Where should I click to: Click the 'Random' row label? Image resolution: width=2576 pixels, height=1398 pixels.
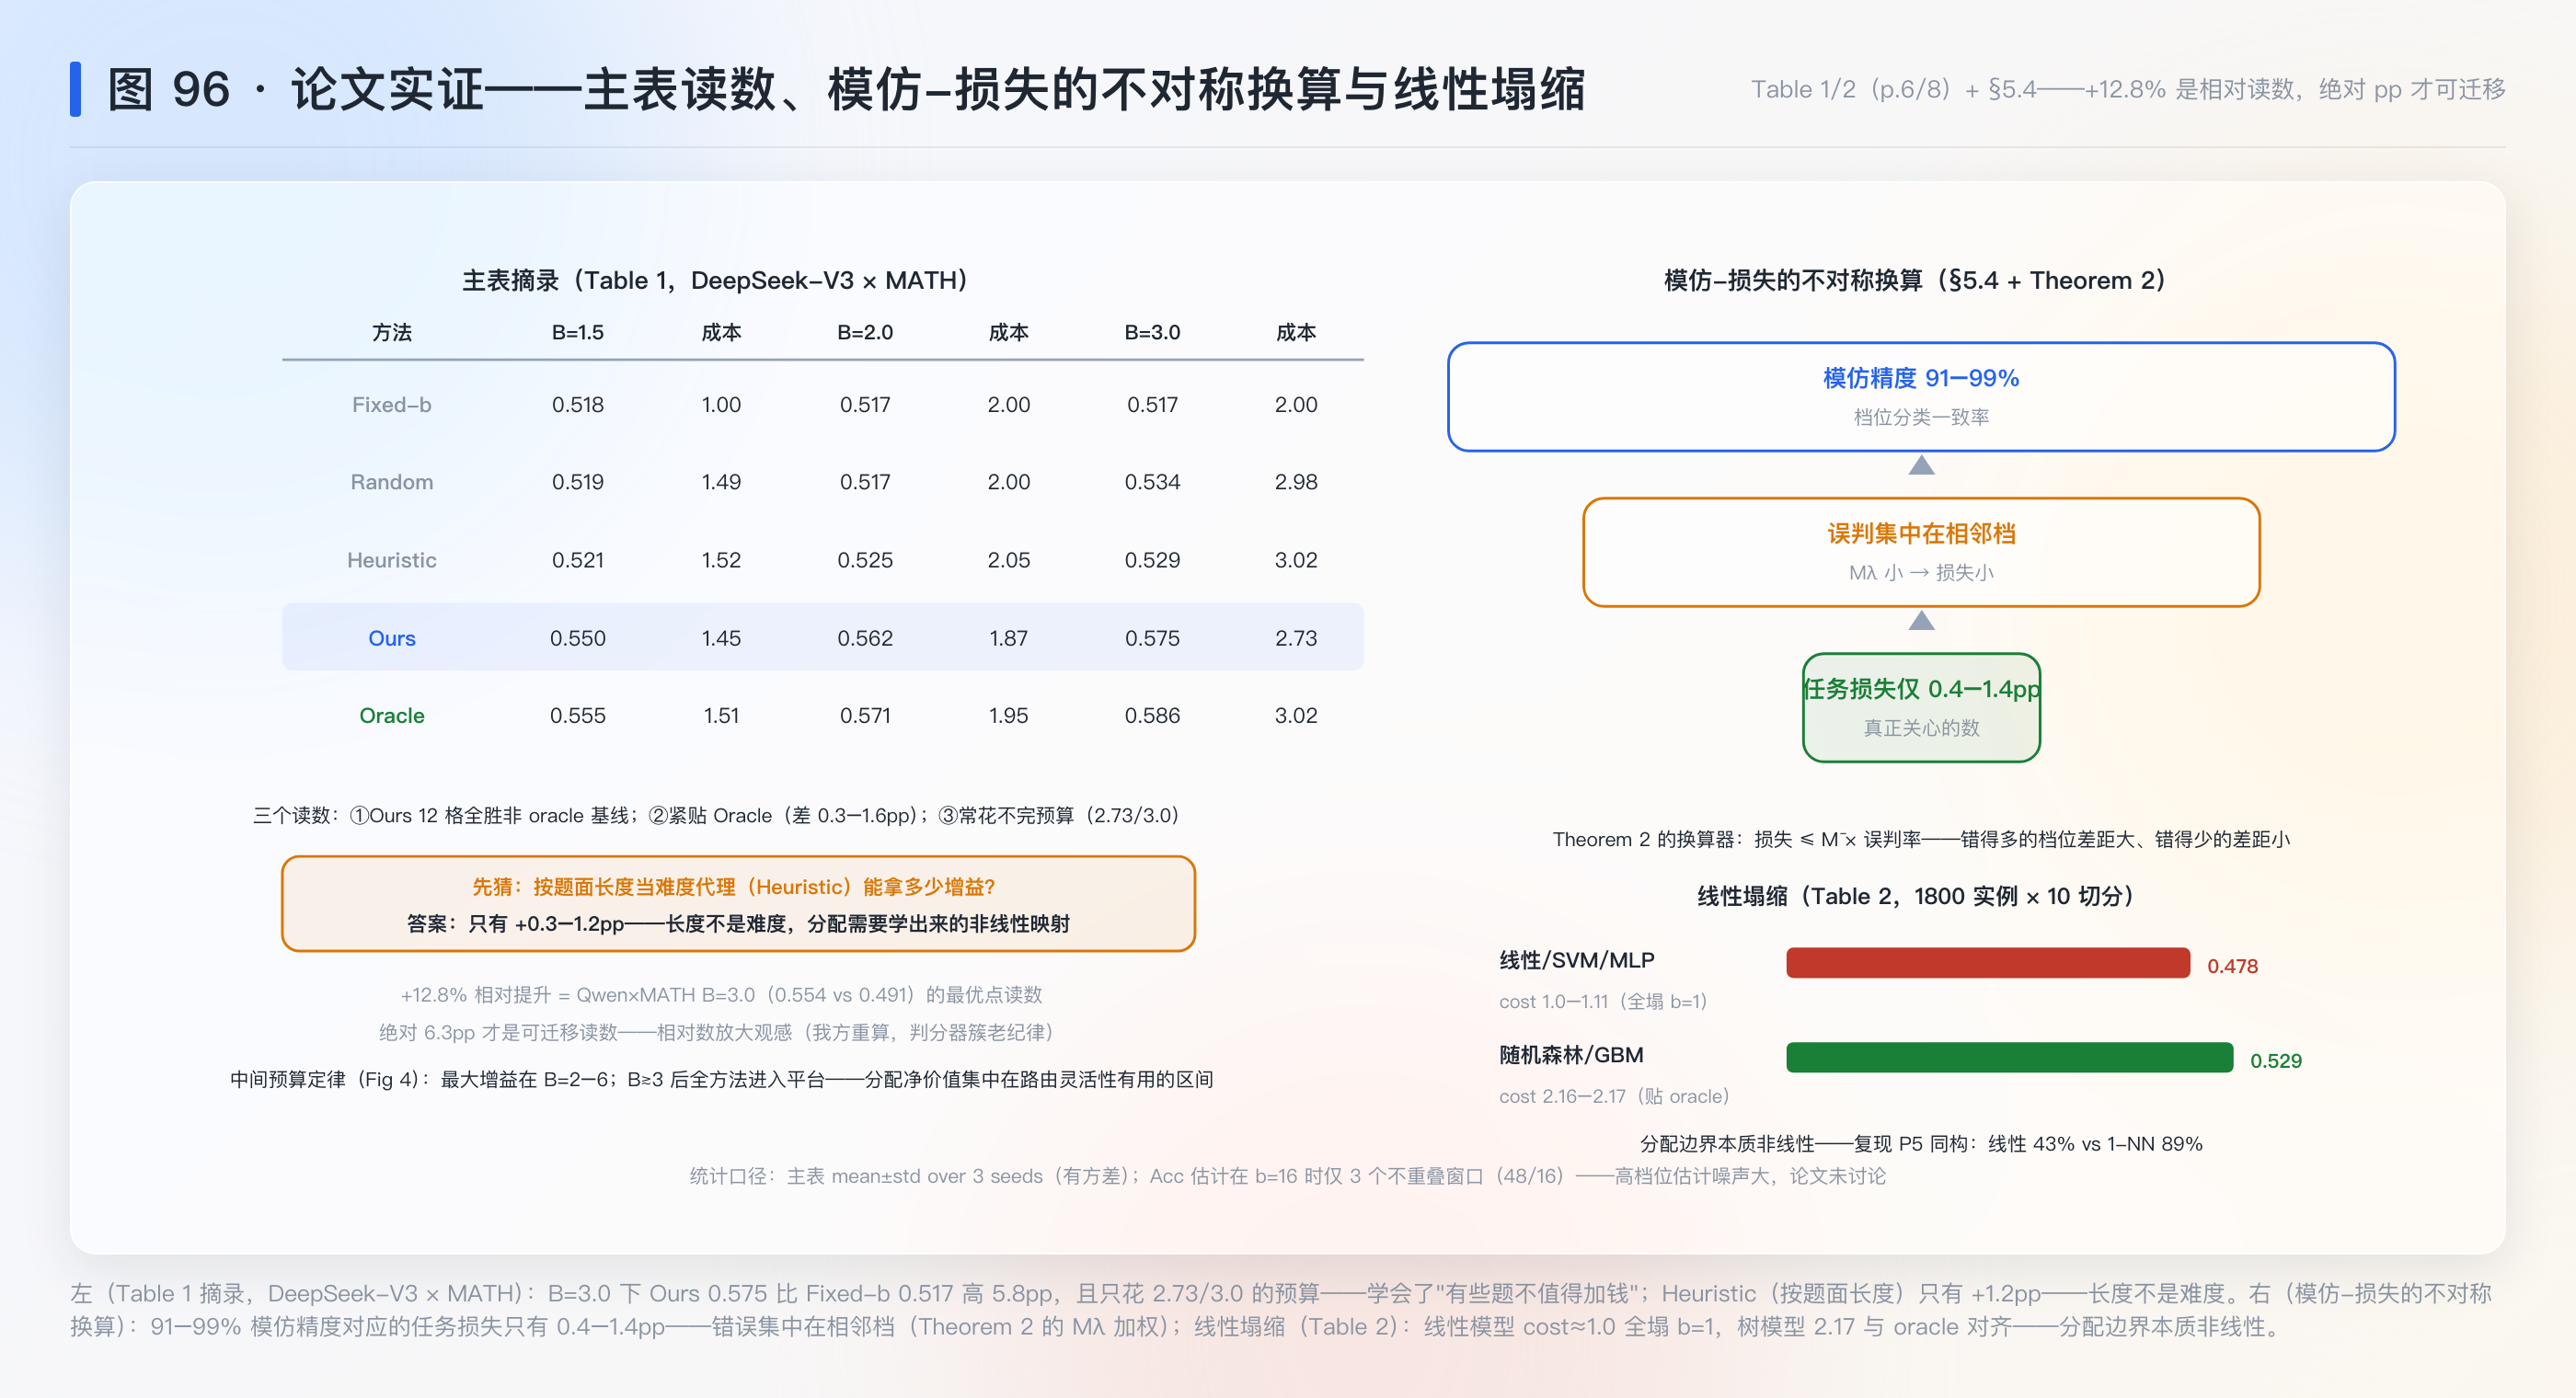pyautogui.click(x=392, y=482)
